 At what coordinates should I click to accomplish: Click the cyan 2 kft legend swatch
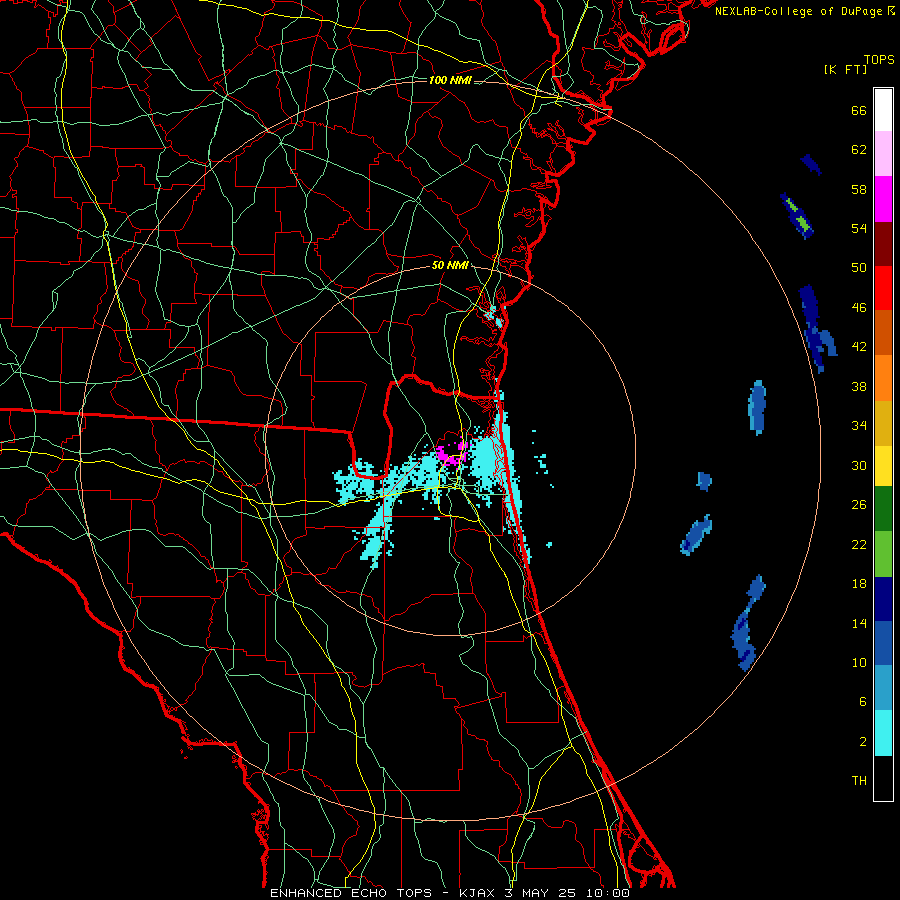[883, 733]
